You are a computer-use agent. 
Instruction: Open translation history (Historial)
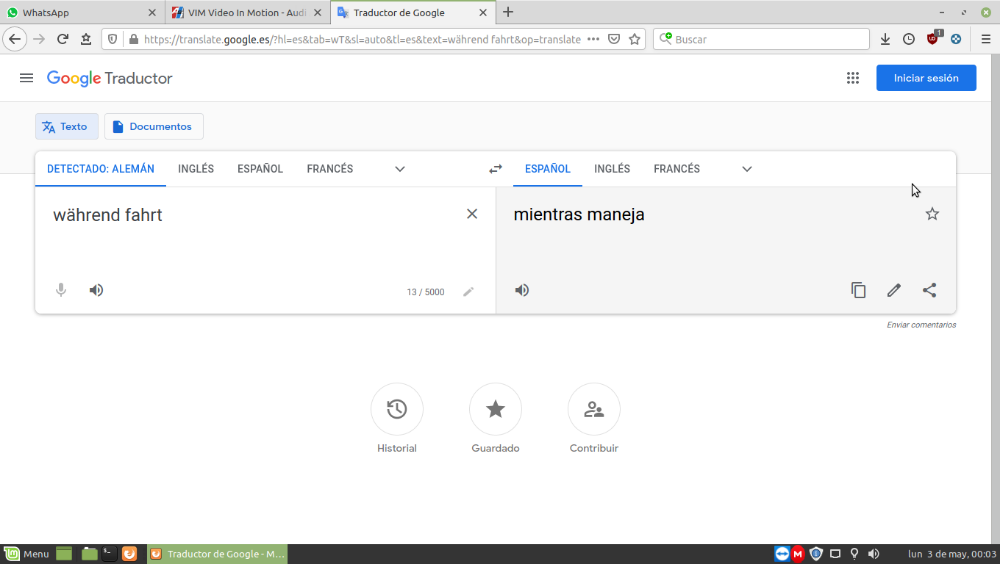coord(397,409)
